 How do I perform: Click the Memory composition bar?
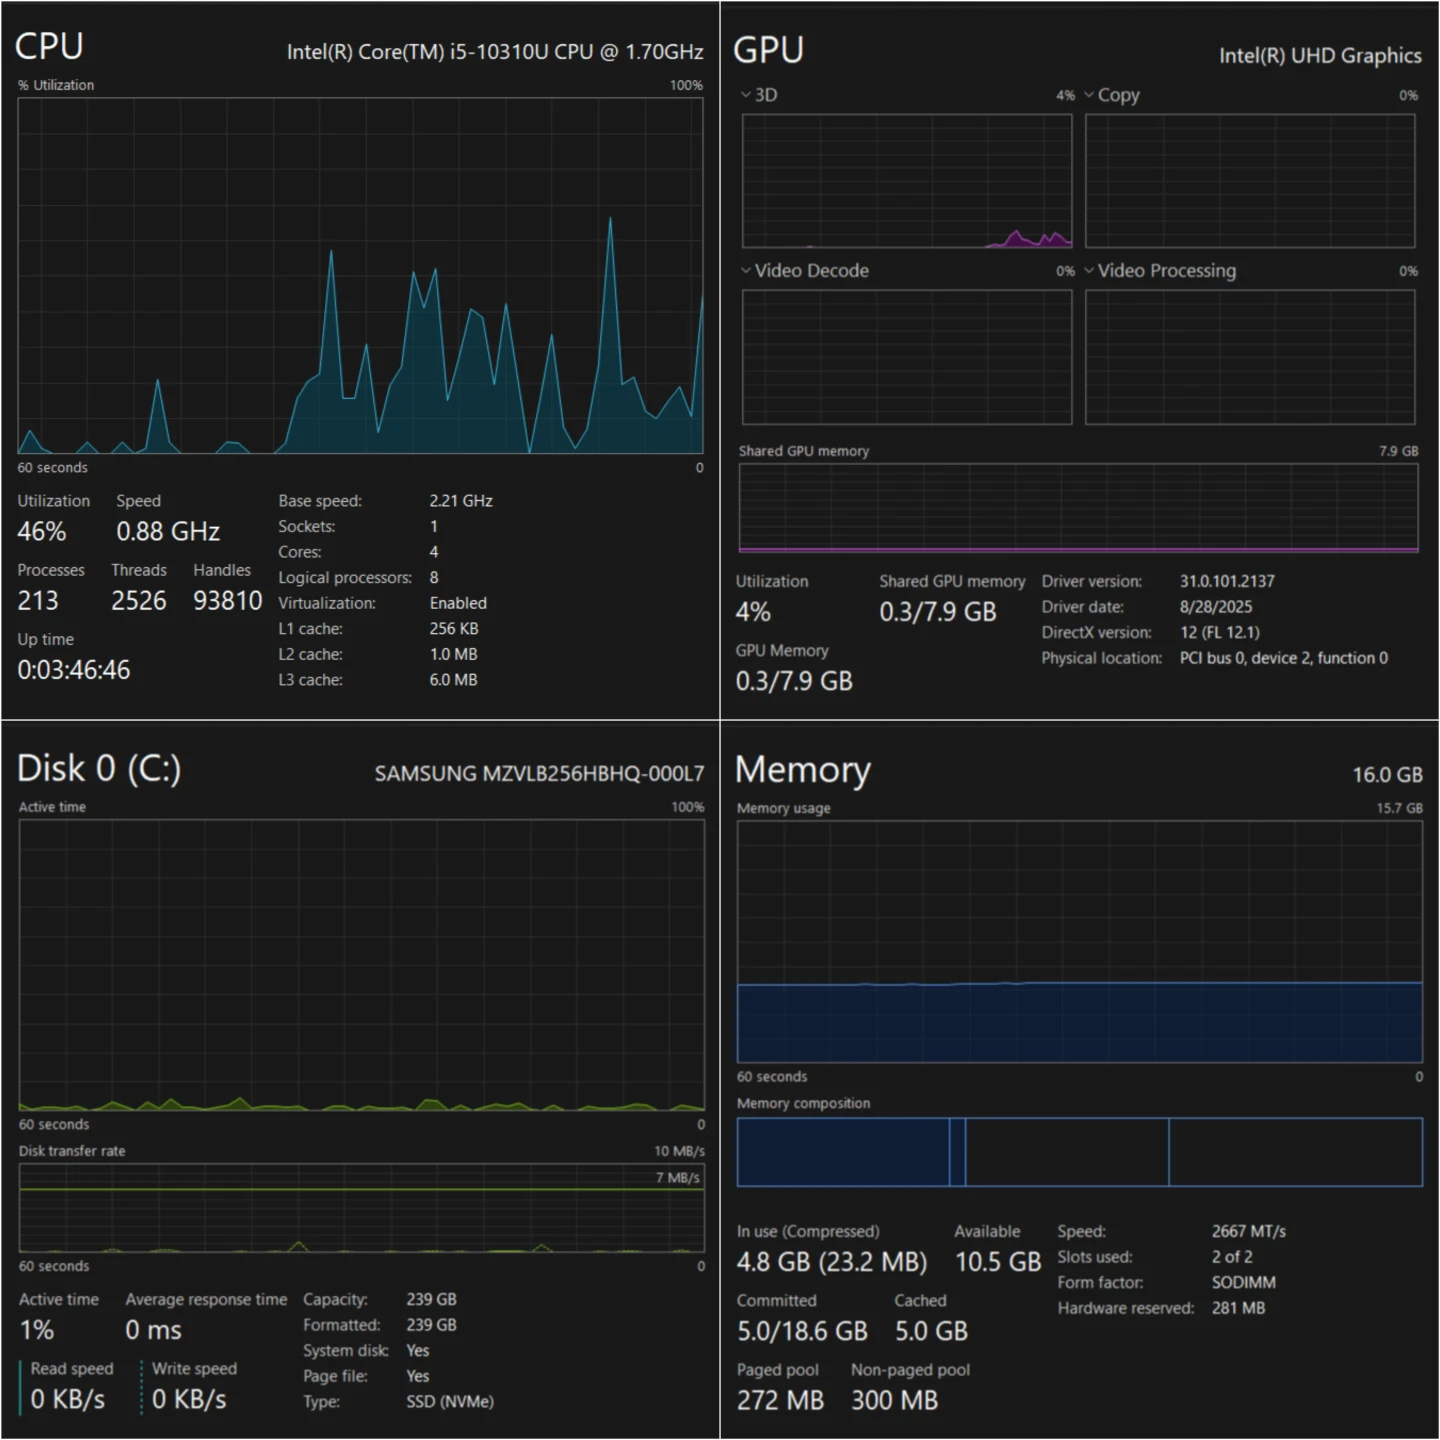pyautogui.click(x=1079, y=1152)
